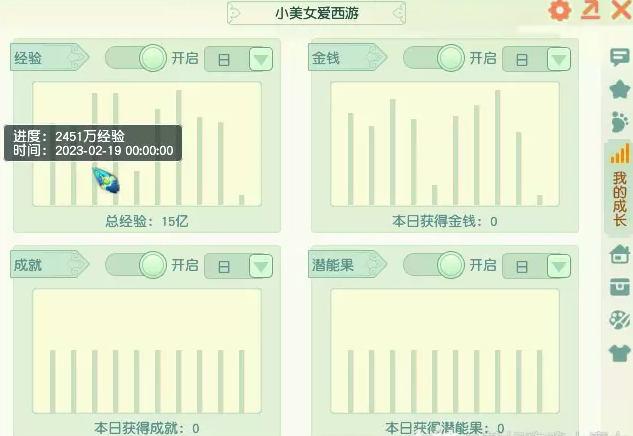Screen dimensions: 633x436
Task: Expand the 成就 period dropdown arrow
Action: click(x=261, y=266)
